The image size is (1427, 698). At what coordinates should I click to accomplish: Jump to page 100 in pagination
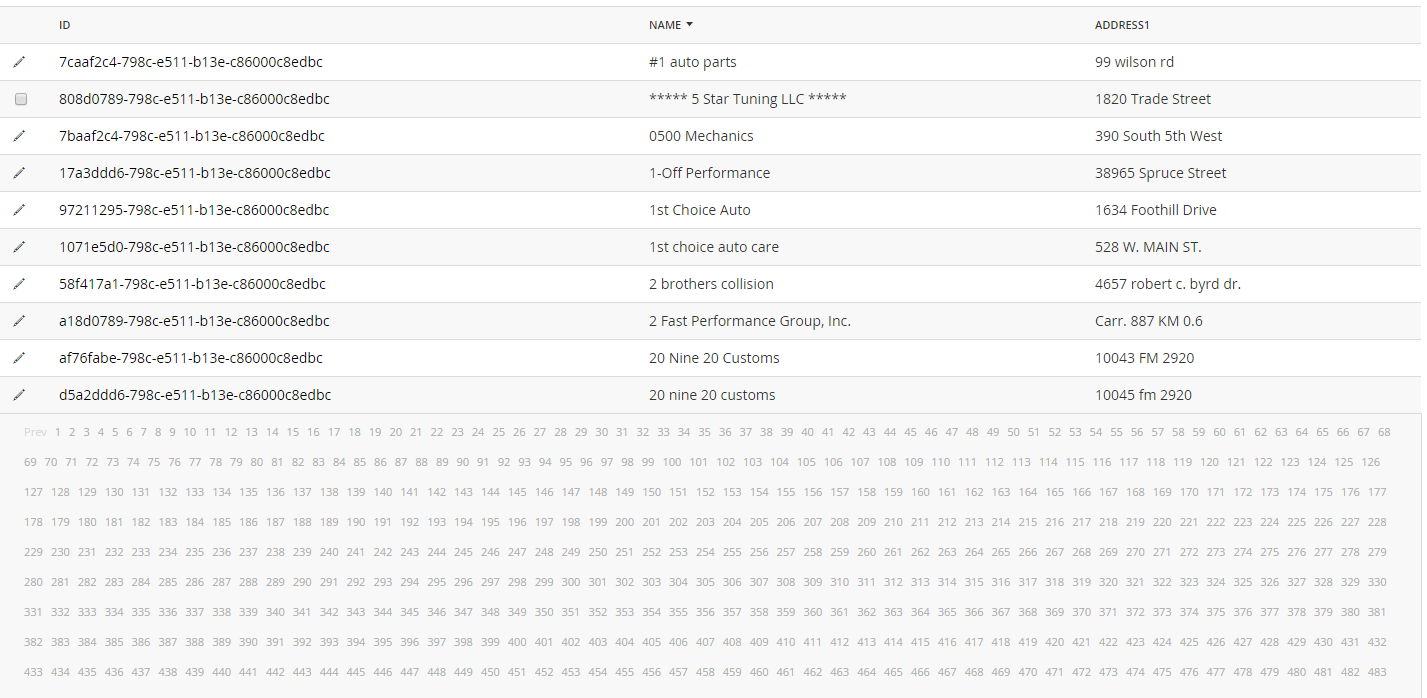point(672,462)
